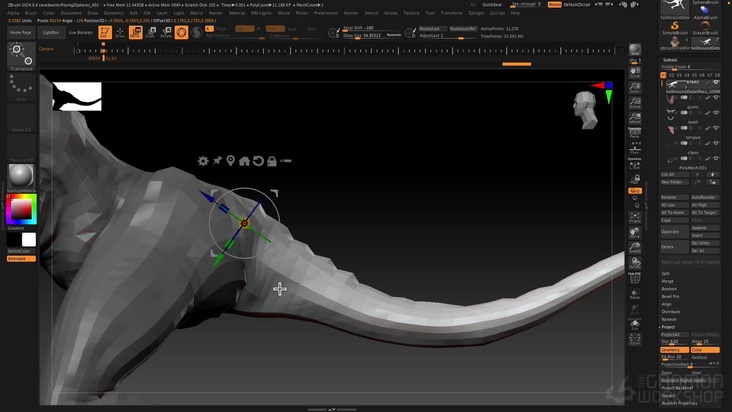Image resolution: width=732 pixels, height=412 pixels.
Task: Pick a color in the color picker square
Action: (21, 209)
